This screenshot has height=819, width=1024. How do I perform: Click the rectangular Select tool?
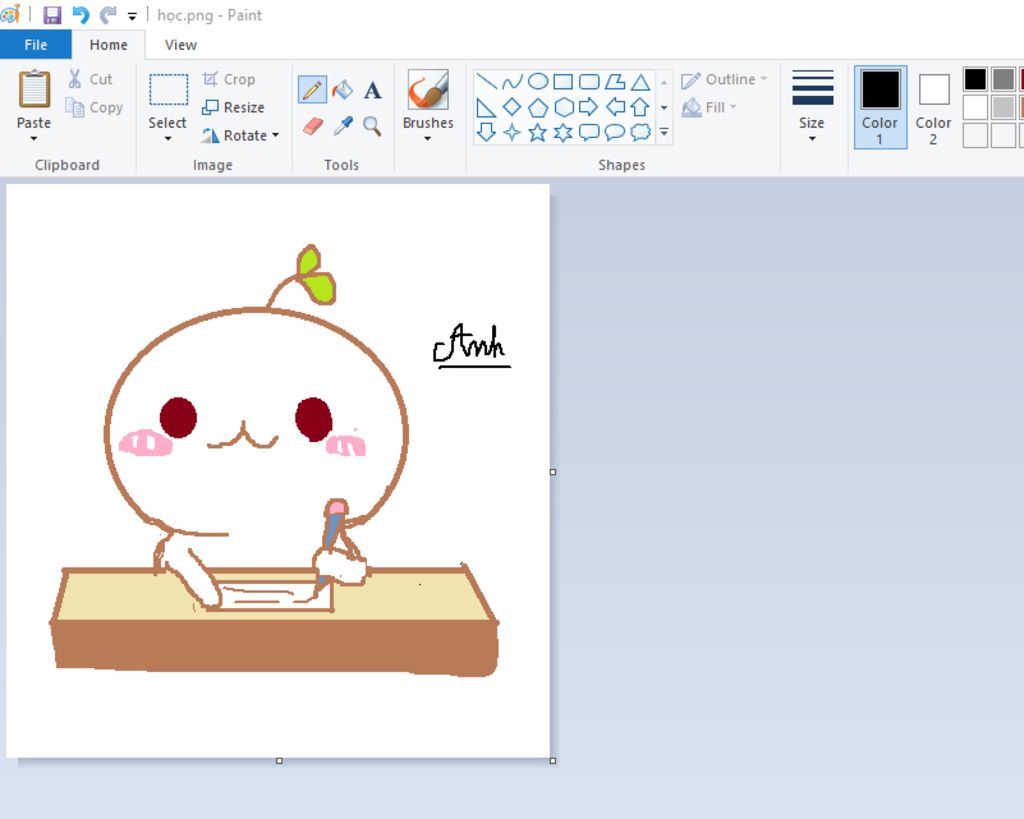168,89
